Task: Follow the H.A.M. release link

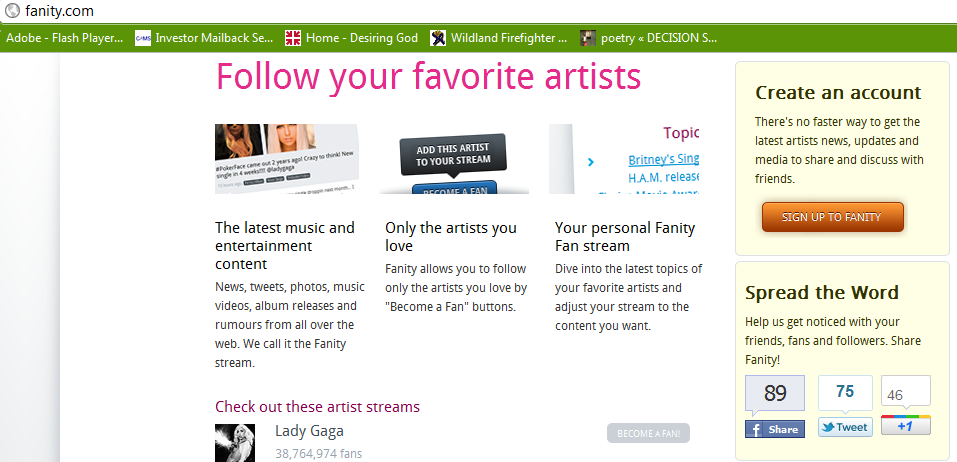Action: 663,177
